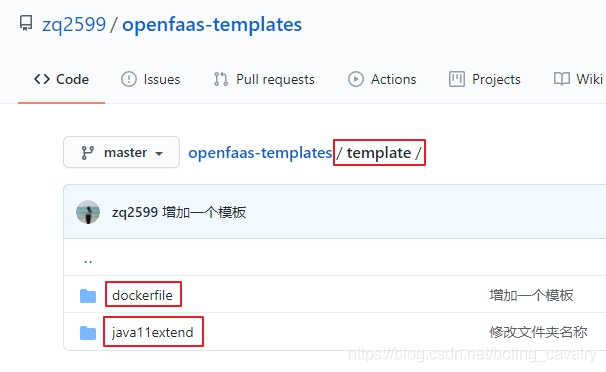Click the dockerfile folder icon
This screenshot has width=606, height=372.
tap(88, 296)
